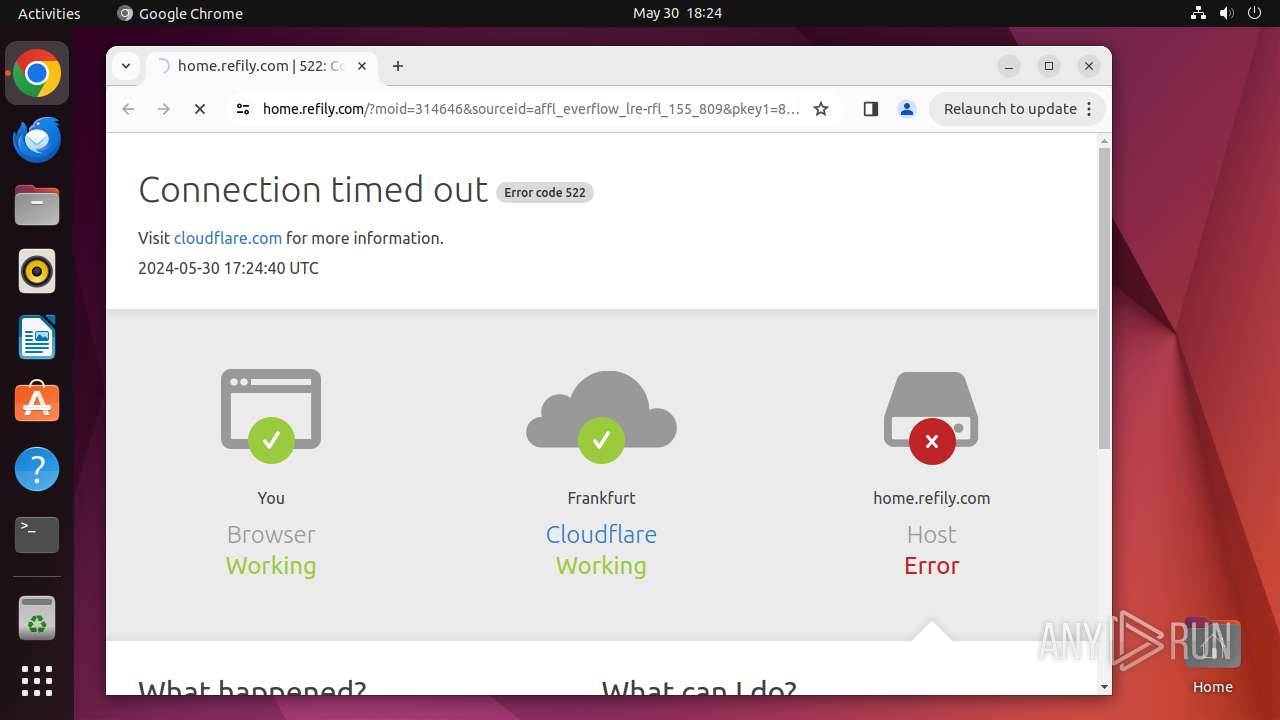Click the timestamp 2024-05-30 17:24:40 UTC

[x=228, y=268]
